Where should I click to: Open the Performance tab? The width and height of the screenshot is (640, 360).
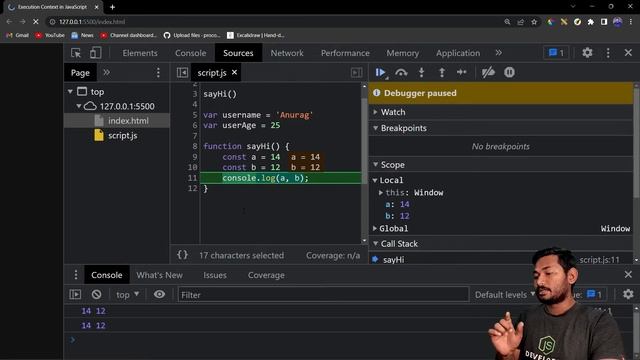tap(345, 53)
